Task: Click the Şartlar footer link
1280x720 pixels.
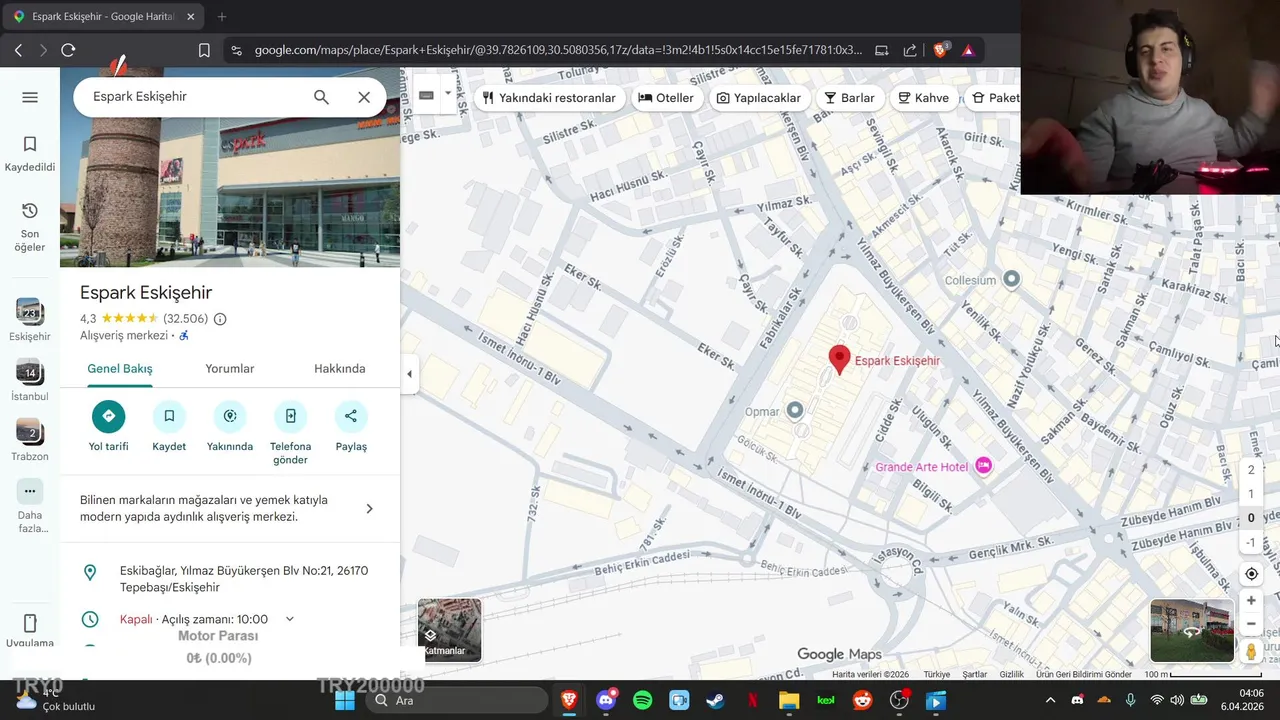Action: click(x=975, y=675)
